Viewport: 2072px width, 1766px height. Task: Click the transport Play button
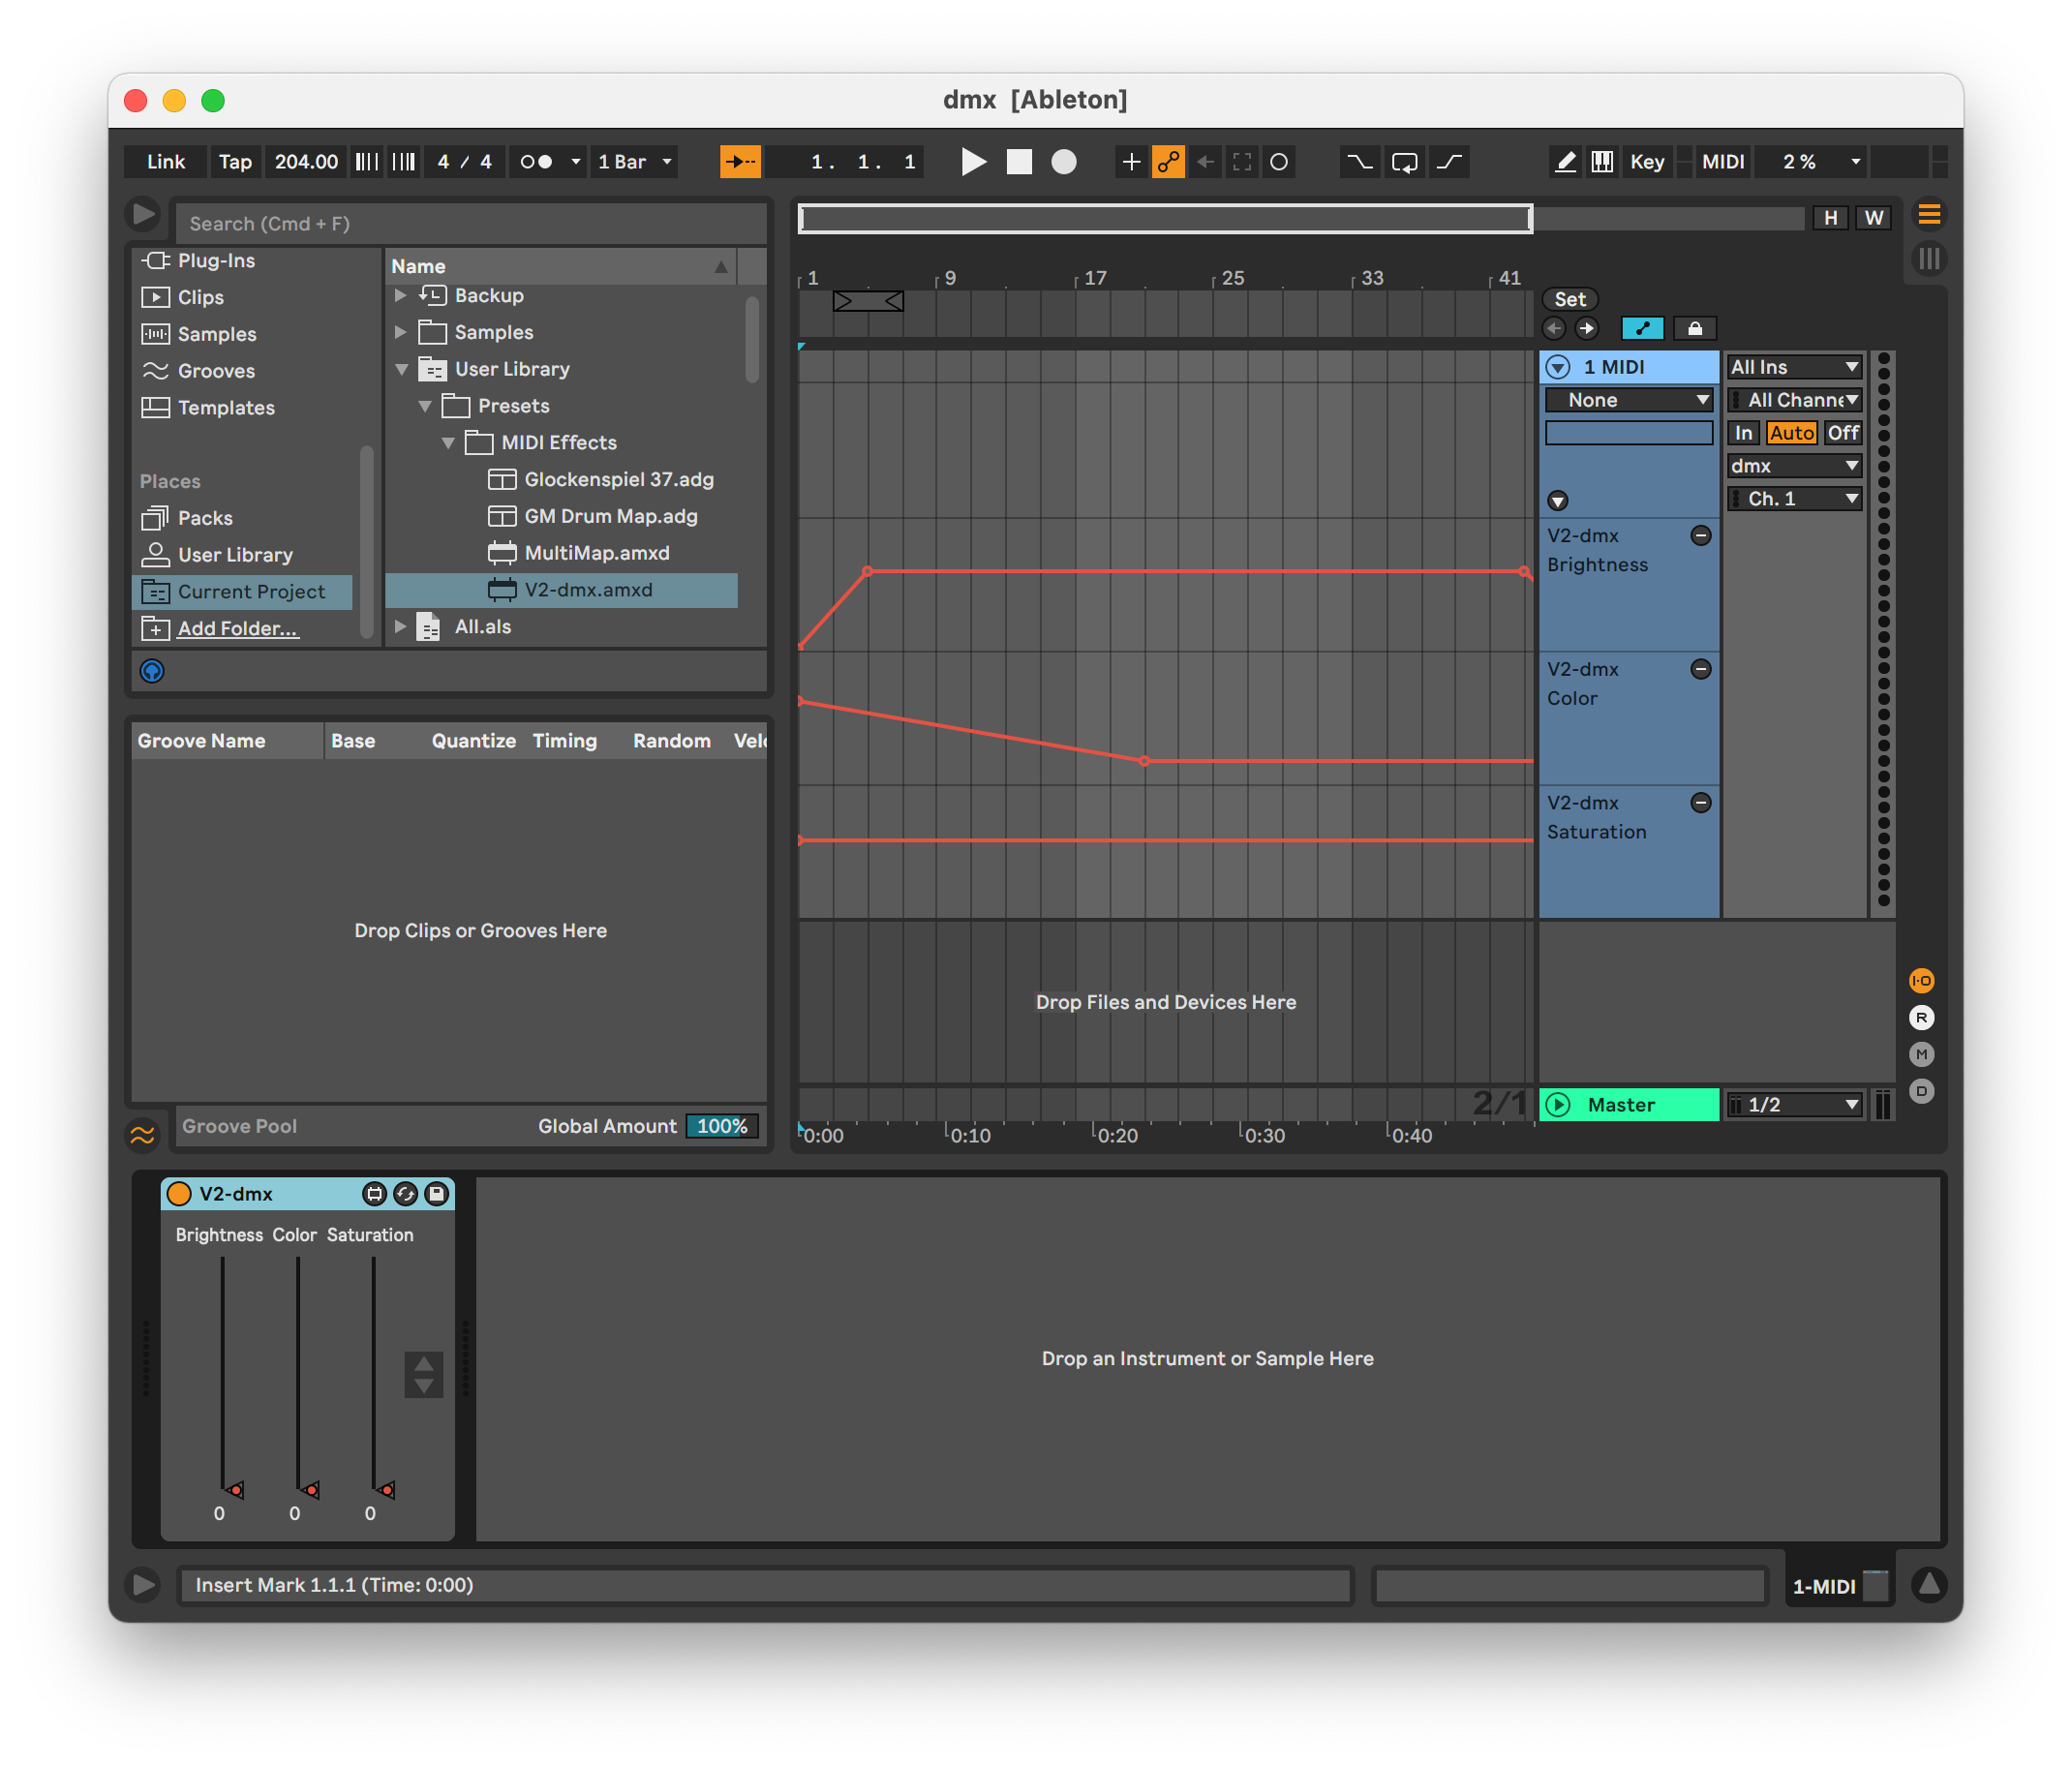coord(972,162)
